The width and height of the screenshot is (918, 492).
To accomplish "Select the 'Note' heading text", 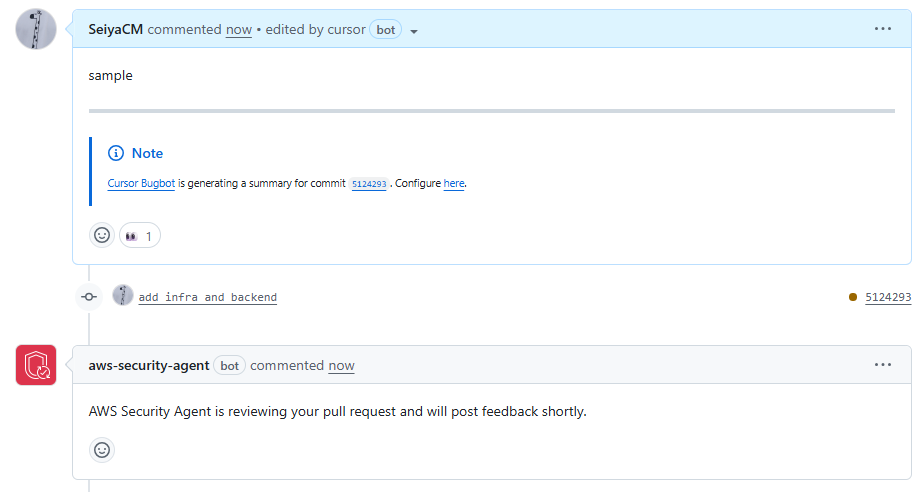I will (148, 153).
